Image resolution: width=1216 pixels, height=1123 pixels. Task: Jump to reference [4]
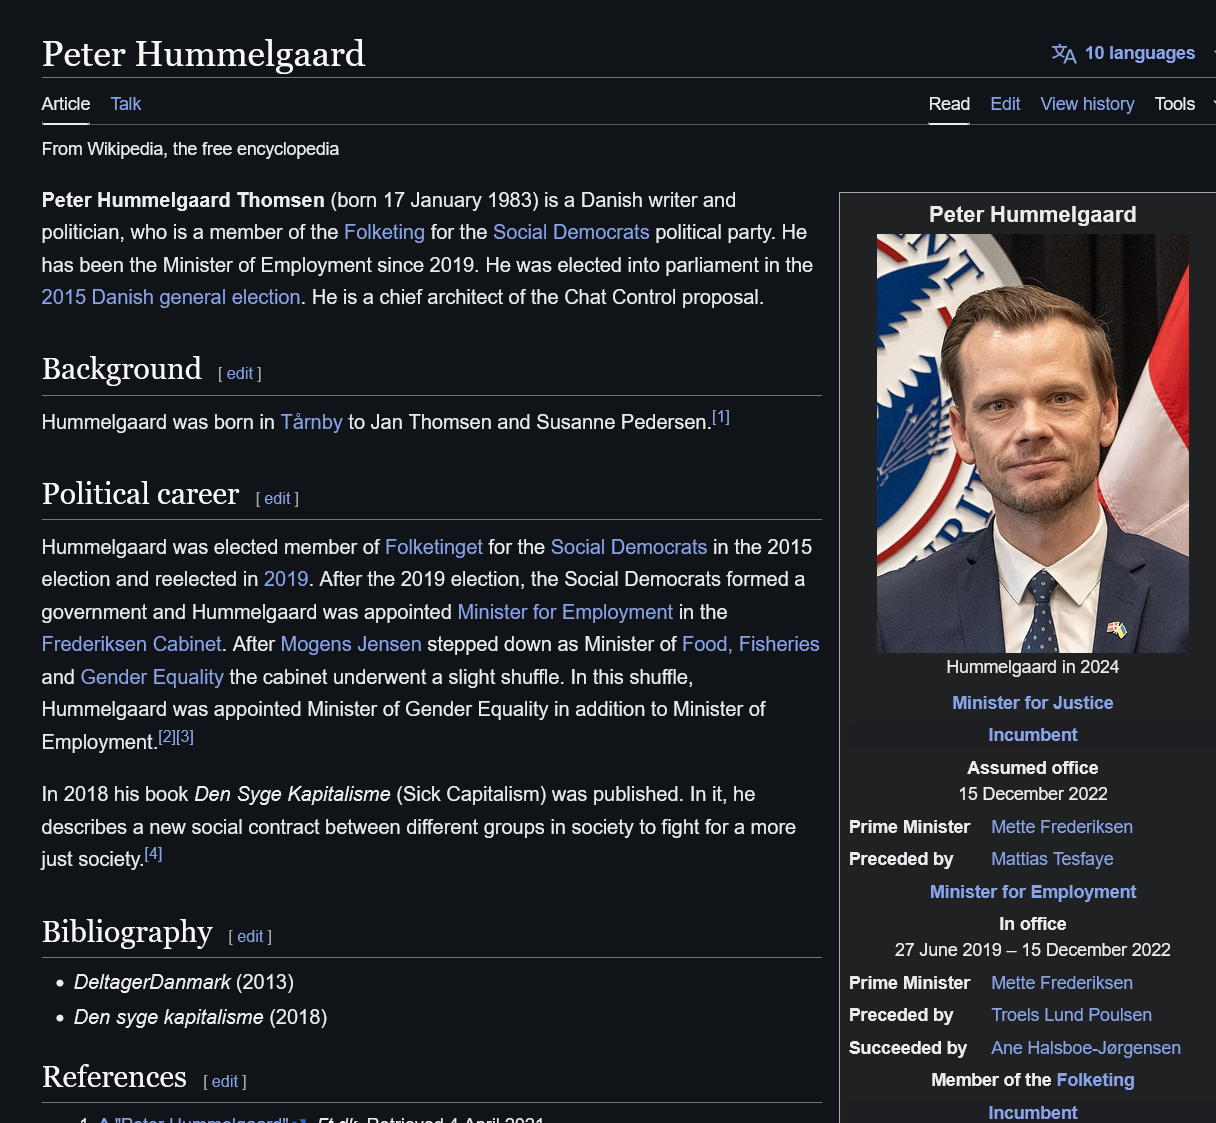coord(153,854)
